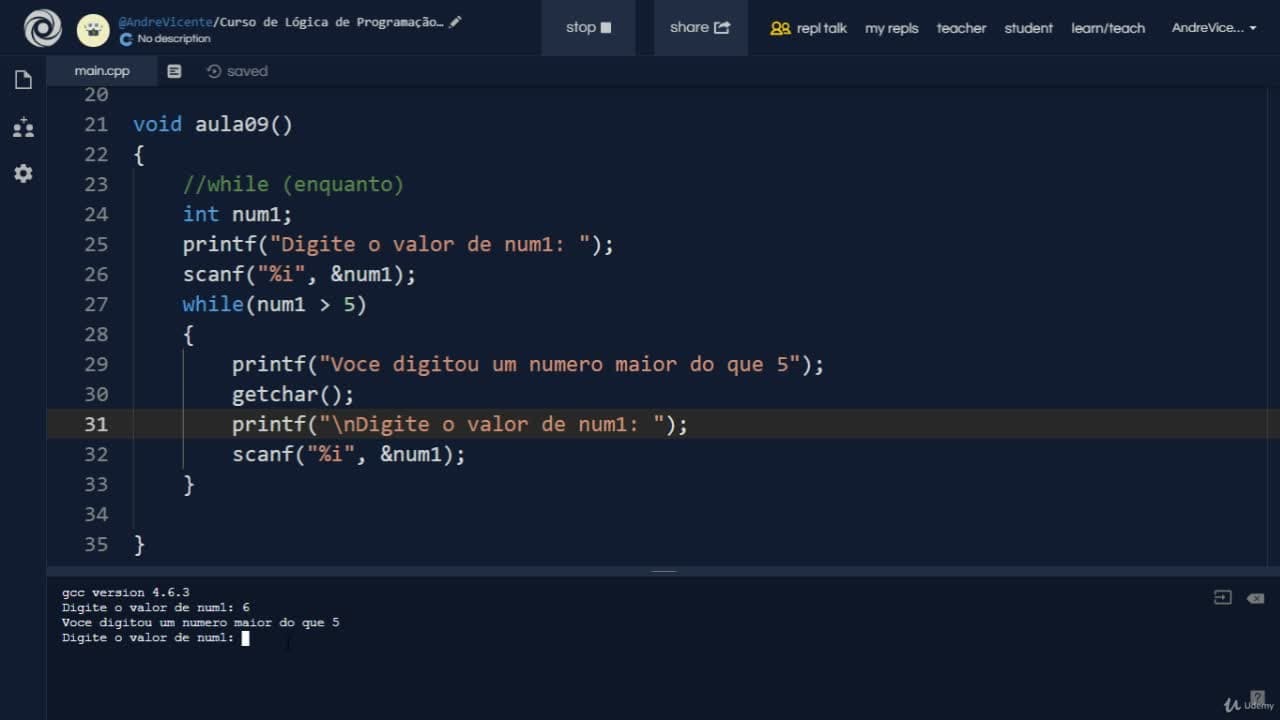
Task: Click the repl talk people icon
Action: pos(780,28)
